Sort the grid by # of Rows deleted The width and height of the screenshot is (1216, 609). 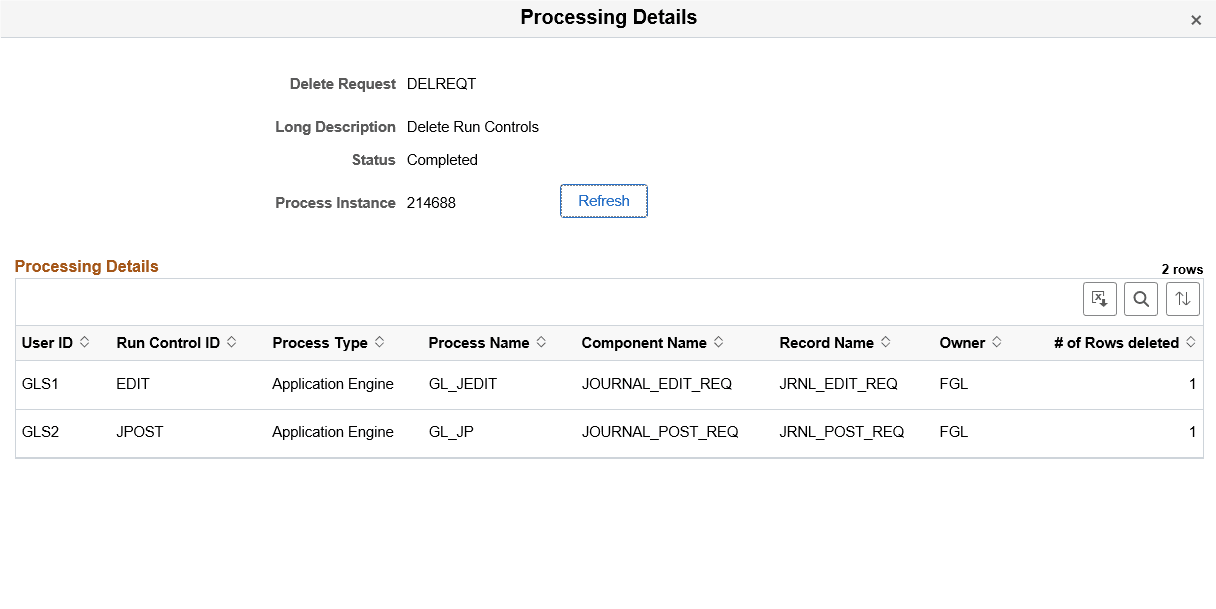(1117, 342)
